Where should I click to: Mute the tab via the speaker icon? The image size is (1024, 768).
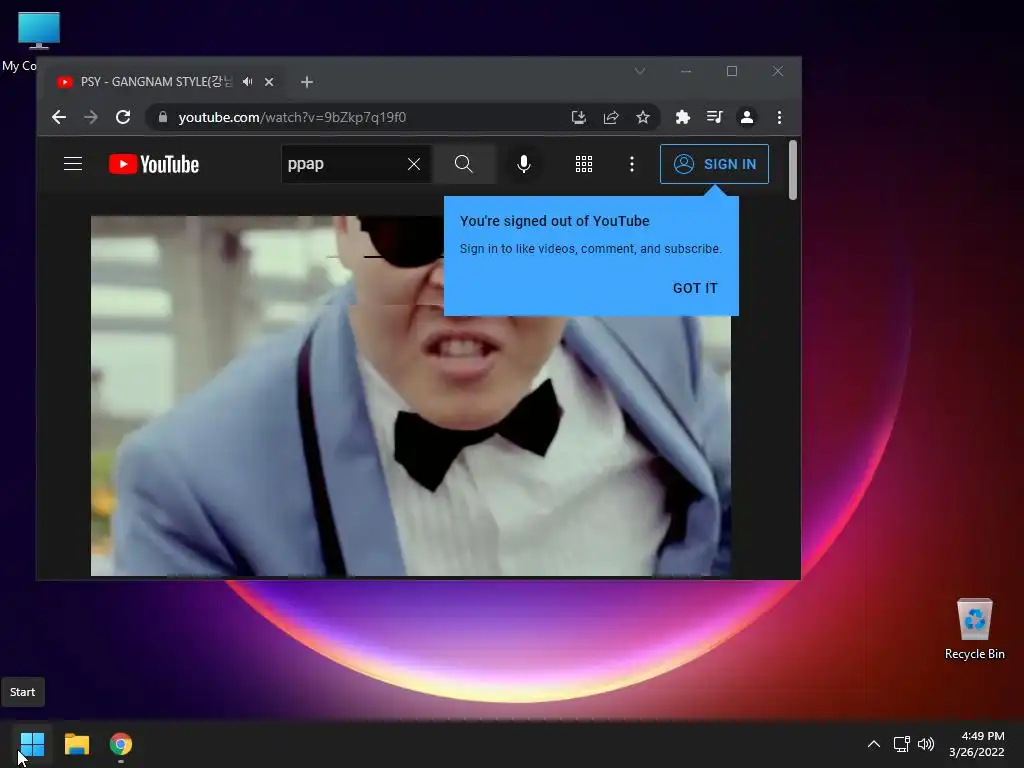click(x=248, y=82)
